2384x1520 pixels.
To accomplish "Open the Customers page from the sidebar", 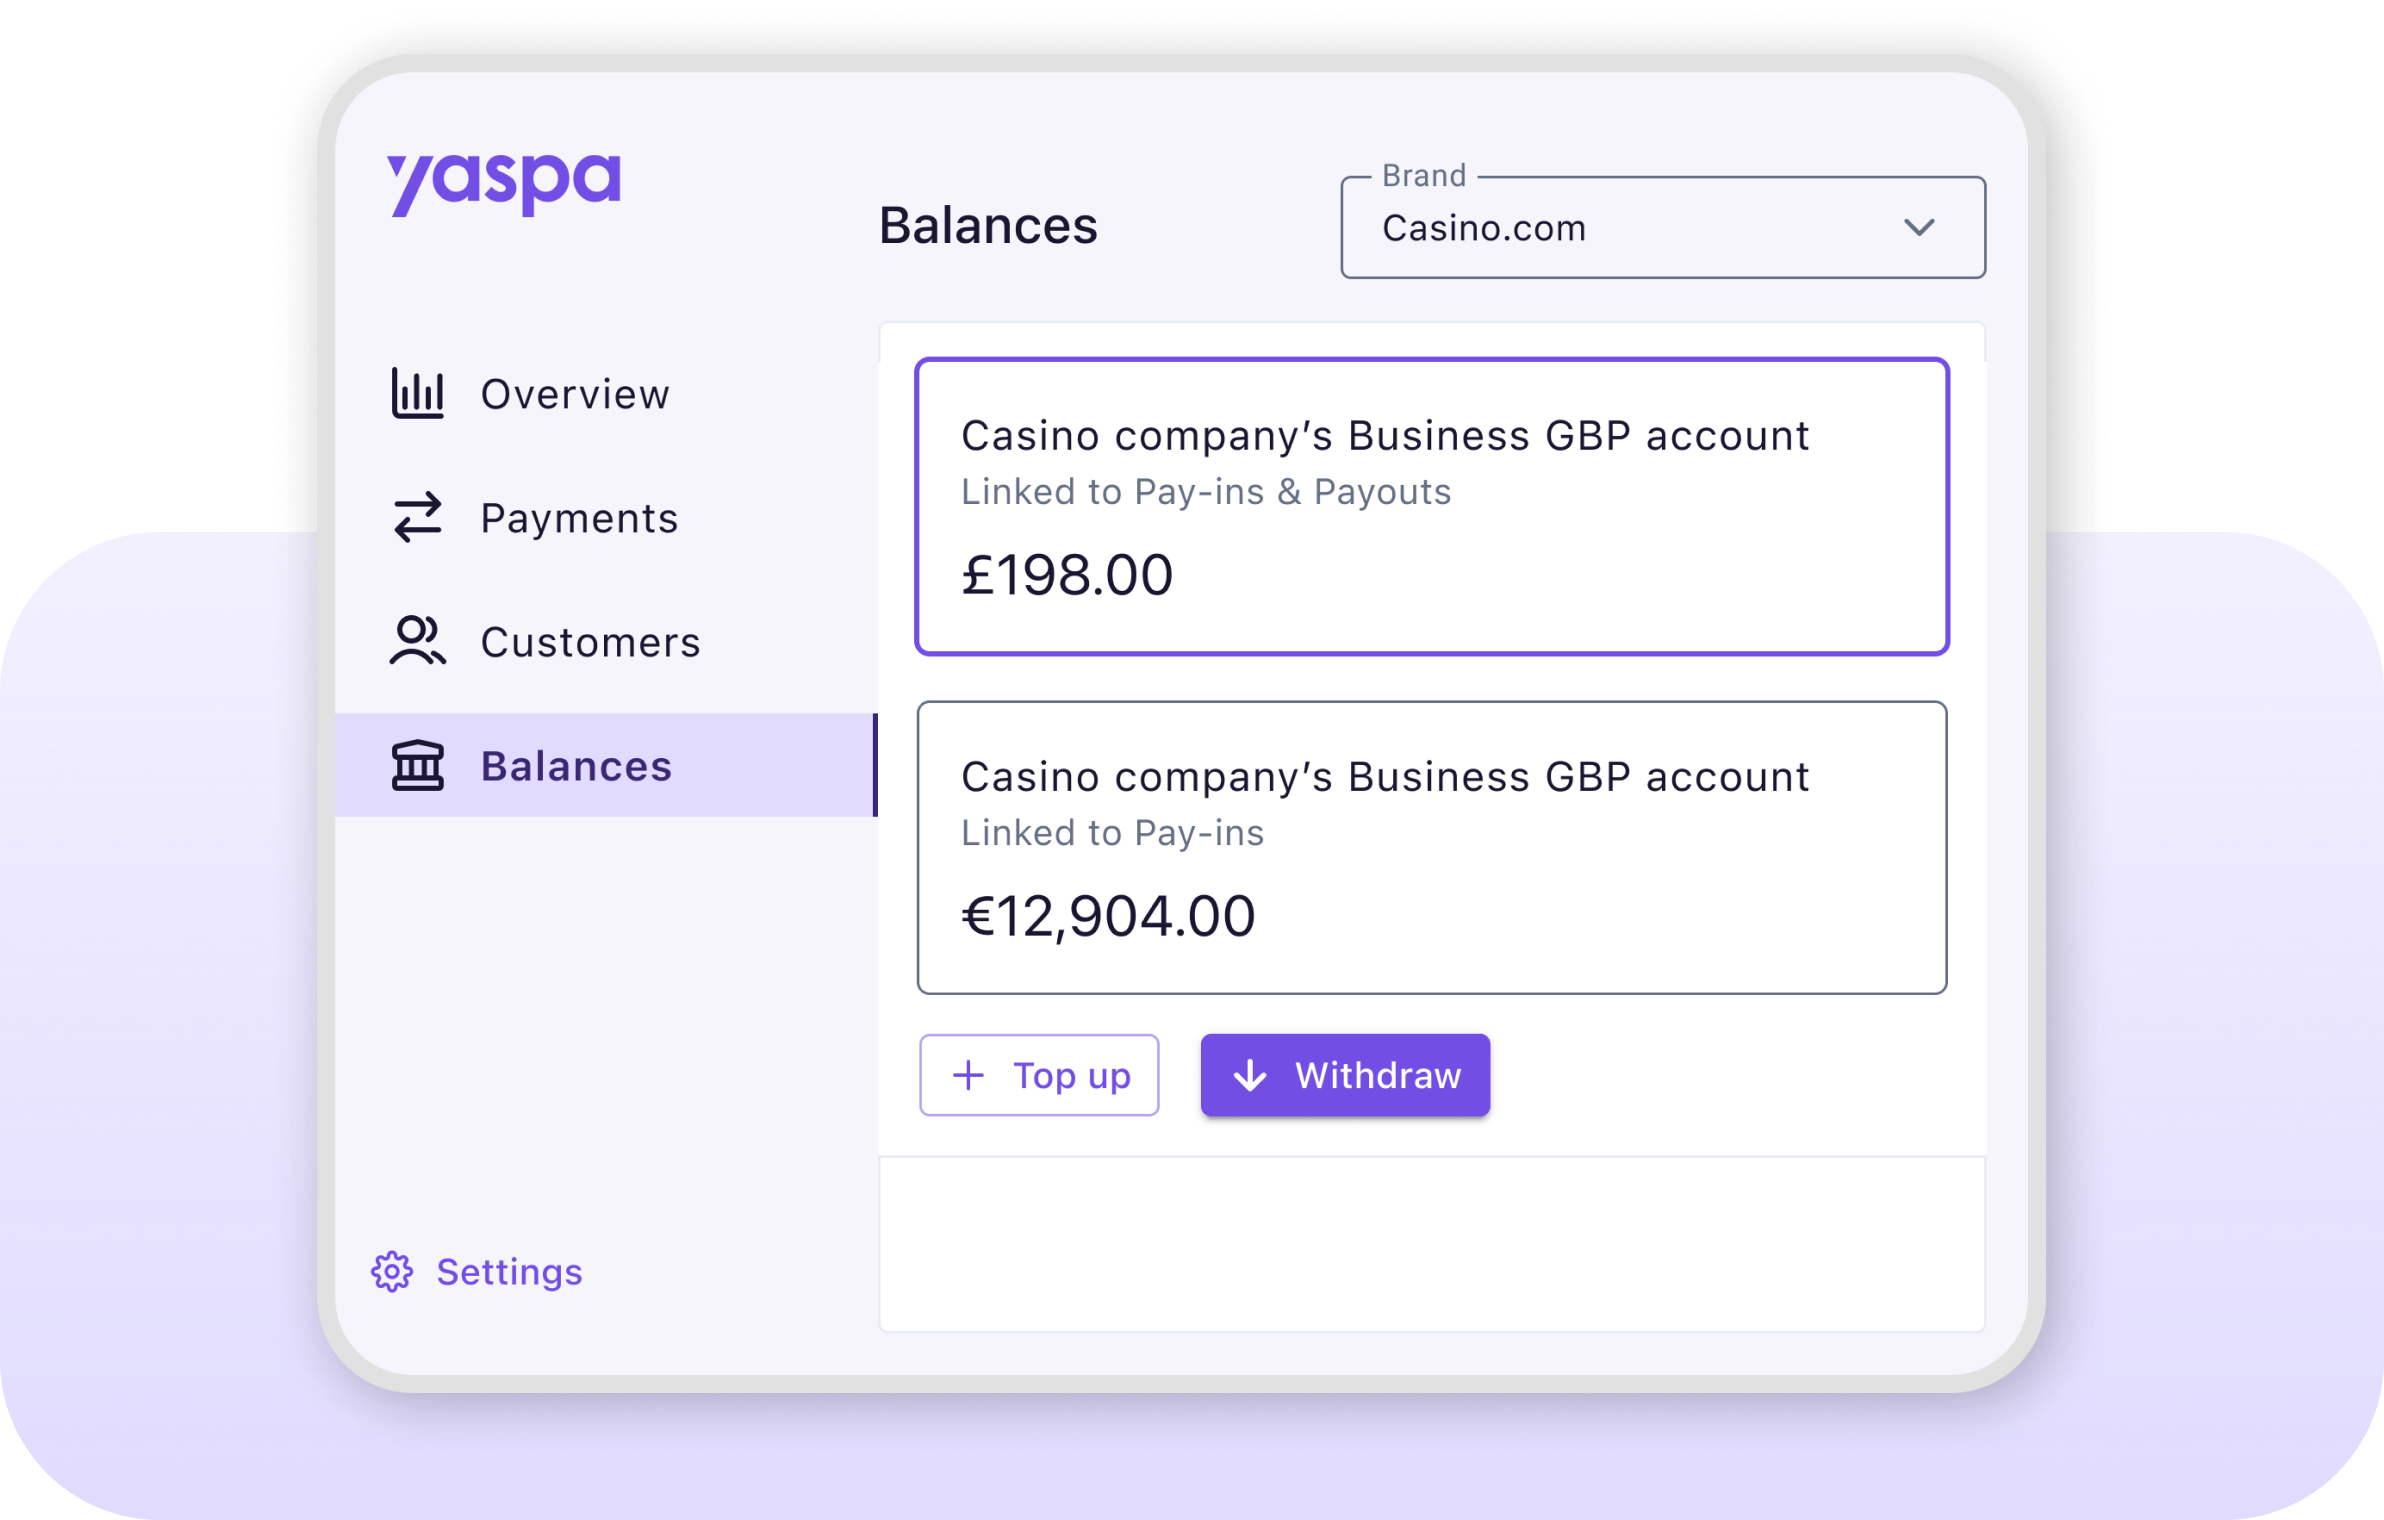I will pos(590,641).
